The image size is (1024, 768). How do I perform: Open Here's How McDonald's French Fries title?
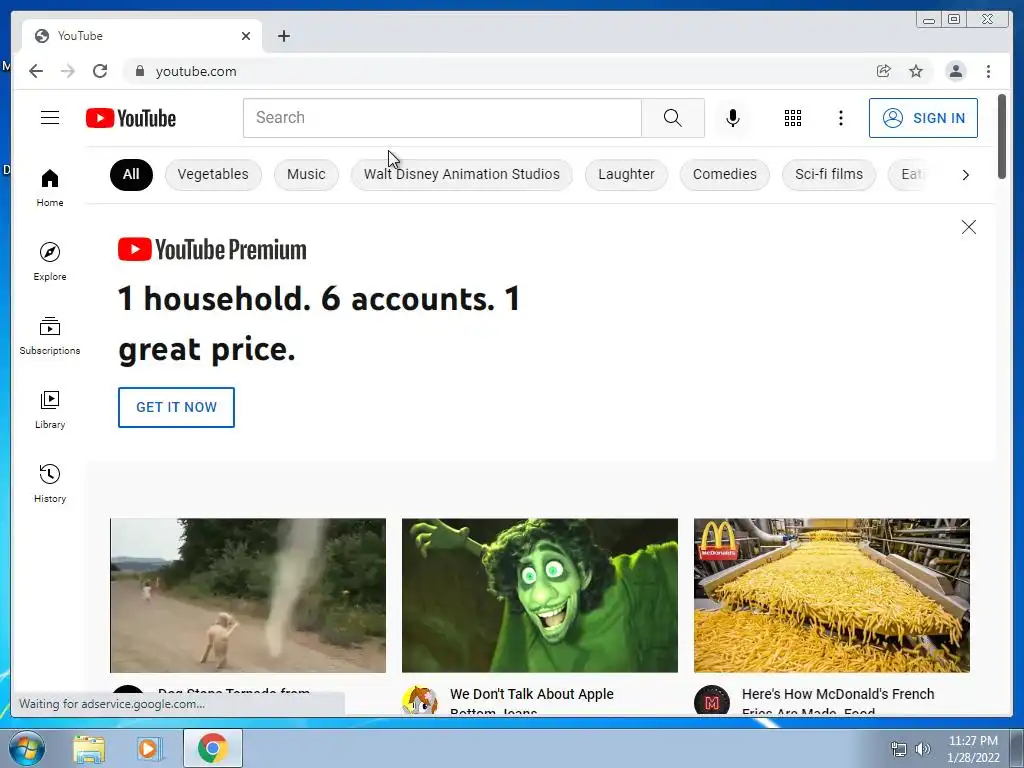click(x=838, y=701)
